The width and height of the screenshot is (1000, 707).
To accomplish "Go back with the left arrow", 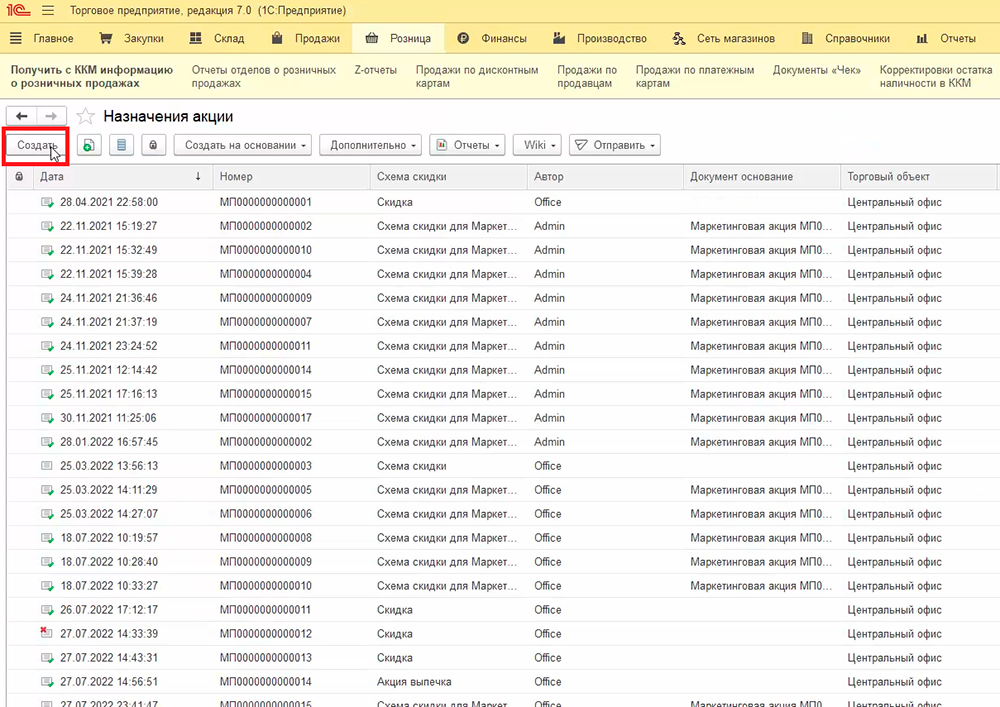I will (22, 116).
